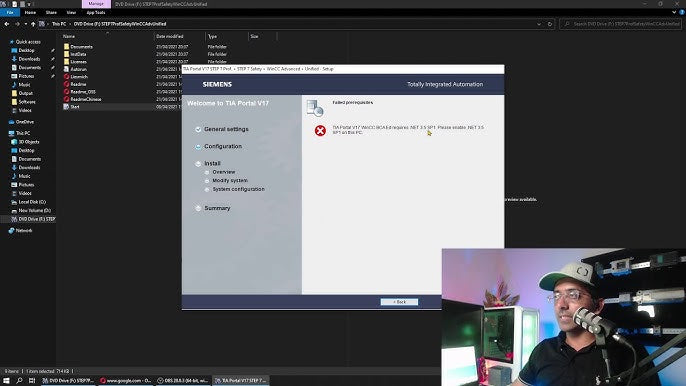Select the Readme file in the list

pos(78,84)
